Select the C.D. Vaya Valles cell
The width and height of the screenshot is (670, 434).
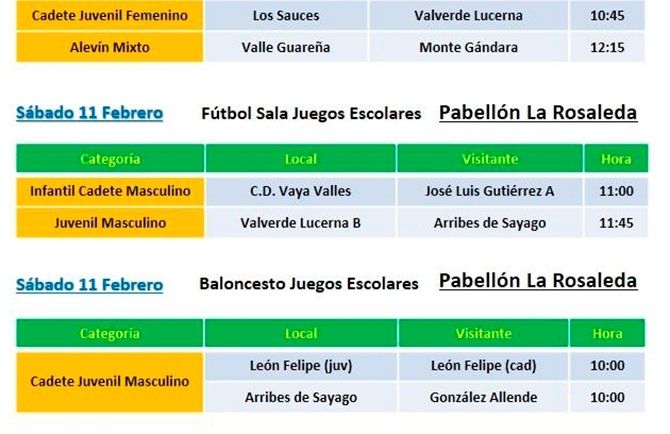(300, 191)
